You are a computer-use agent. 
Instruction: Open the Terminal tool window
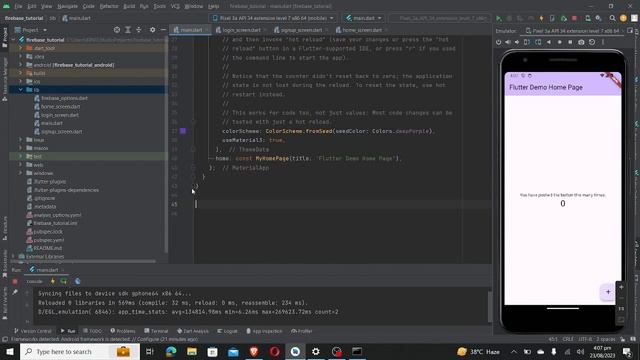[x=156, y=331]
